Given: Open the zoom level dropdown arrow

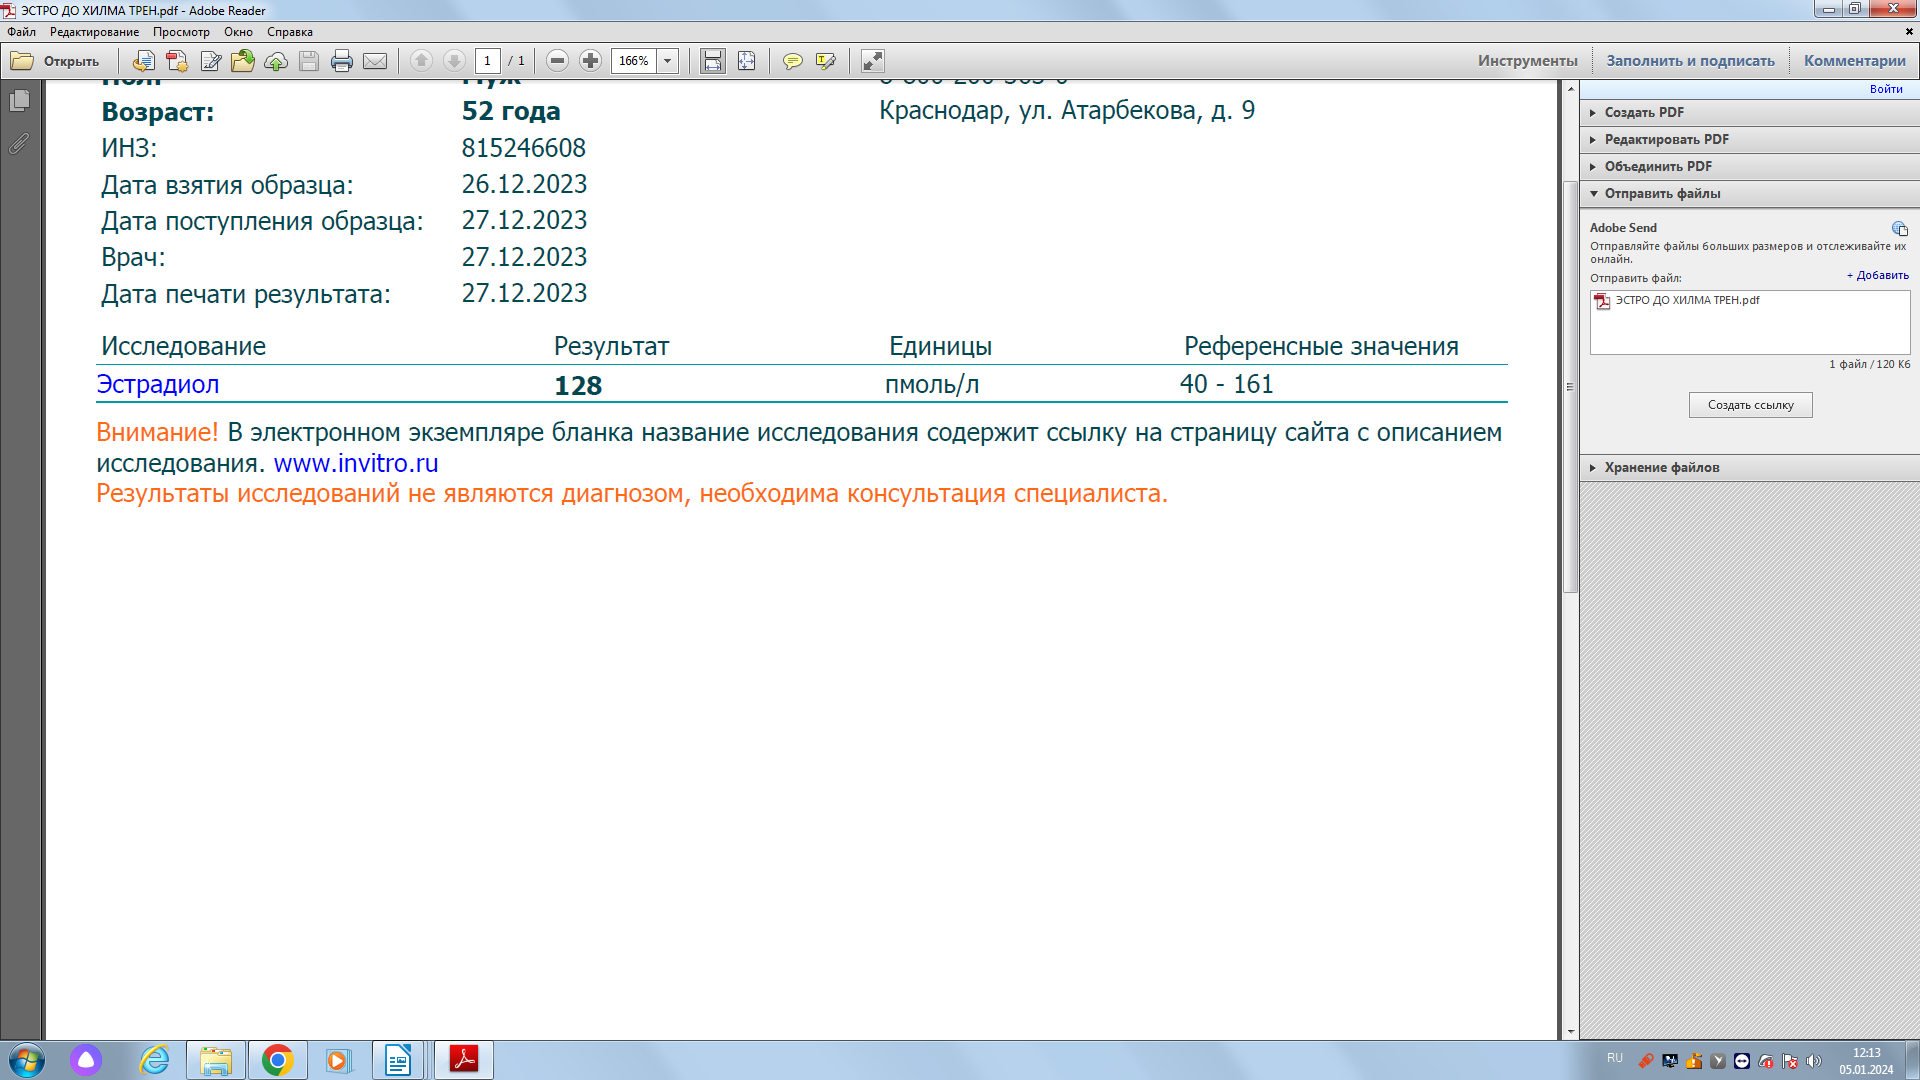Looking at the screenshot, I should pyautogui.click(x=668, y=61).
